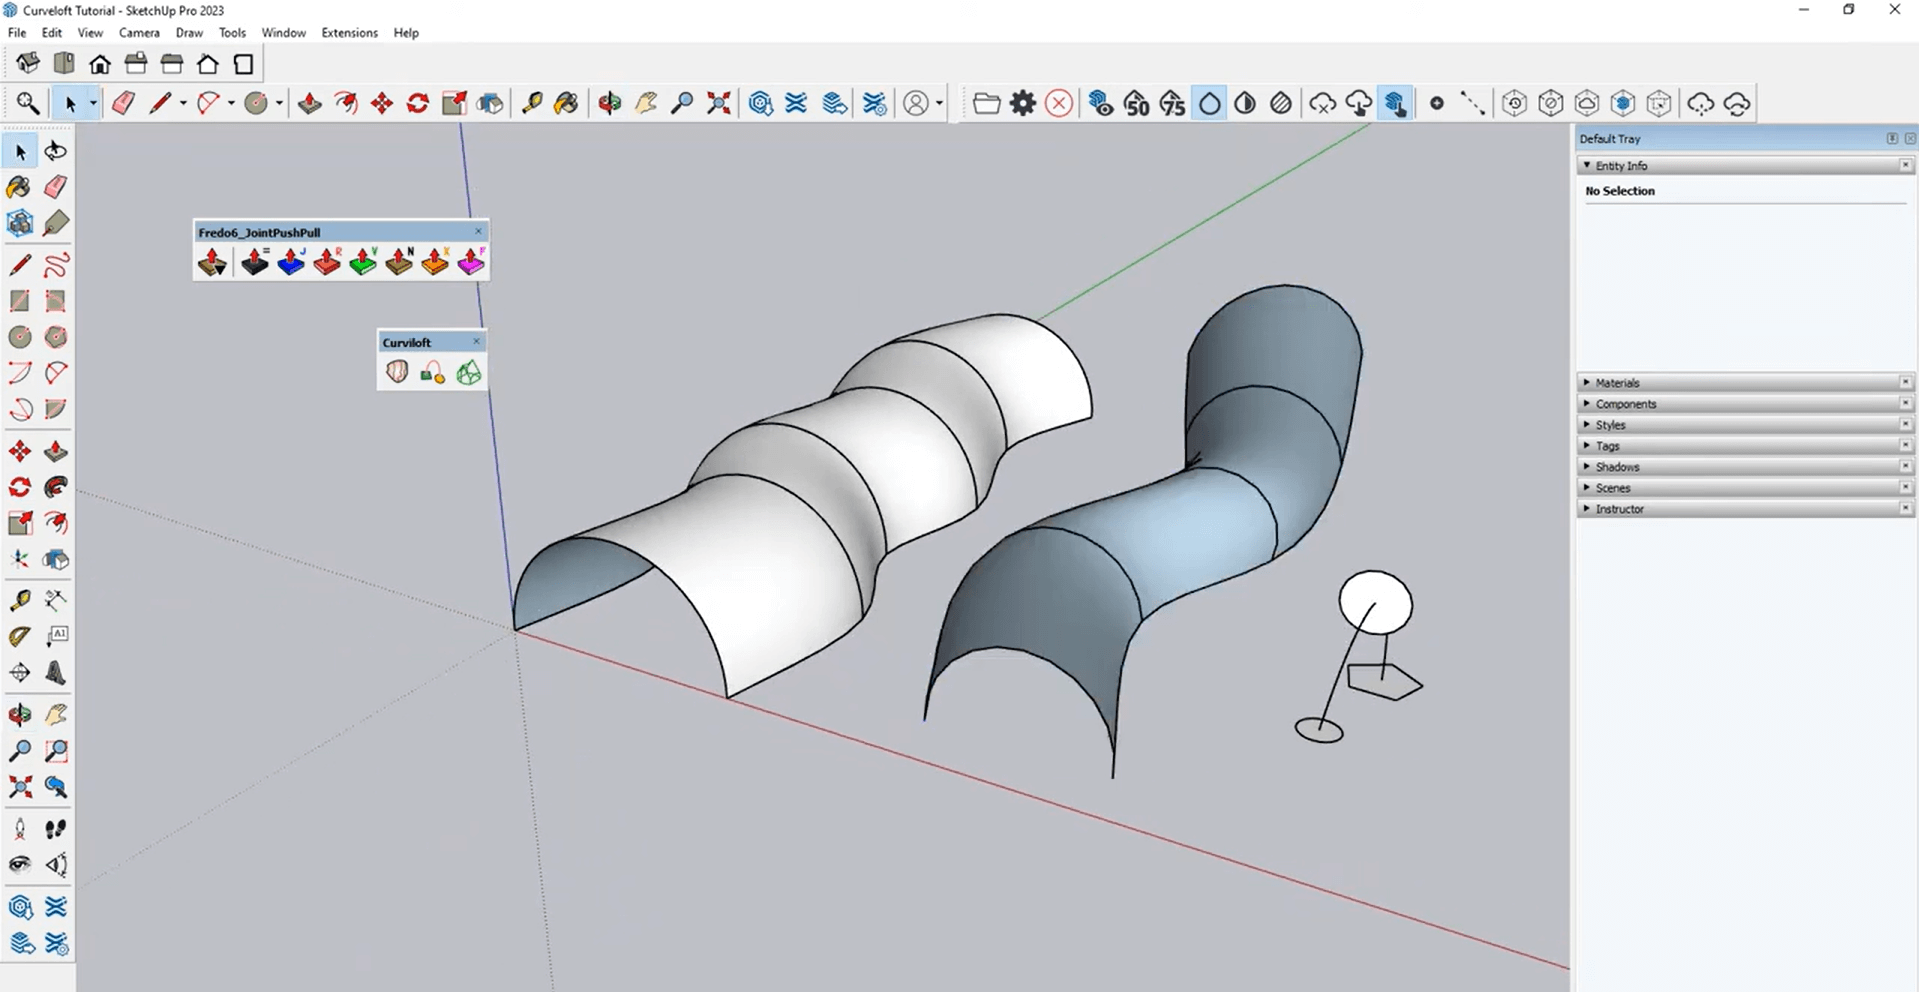The width and height of the screenshot is (1919, 992).
Task: Click the Curviloft Loft by Spline icon
Action: (397, 373)
